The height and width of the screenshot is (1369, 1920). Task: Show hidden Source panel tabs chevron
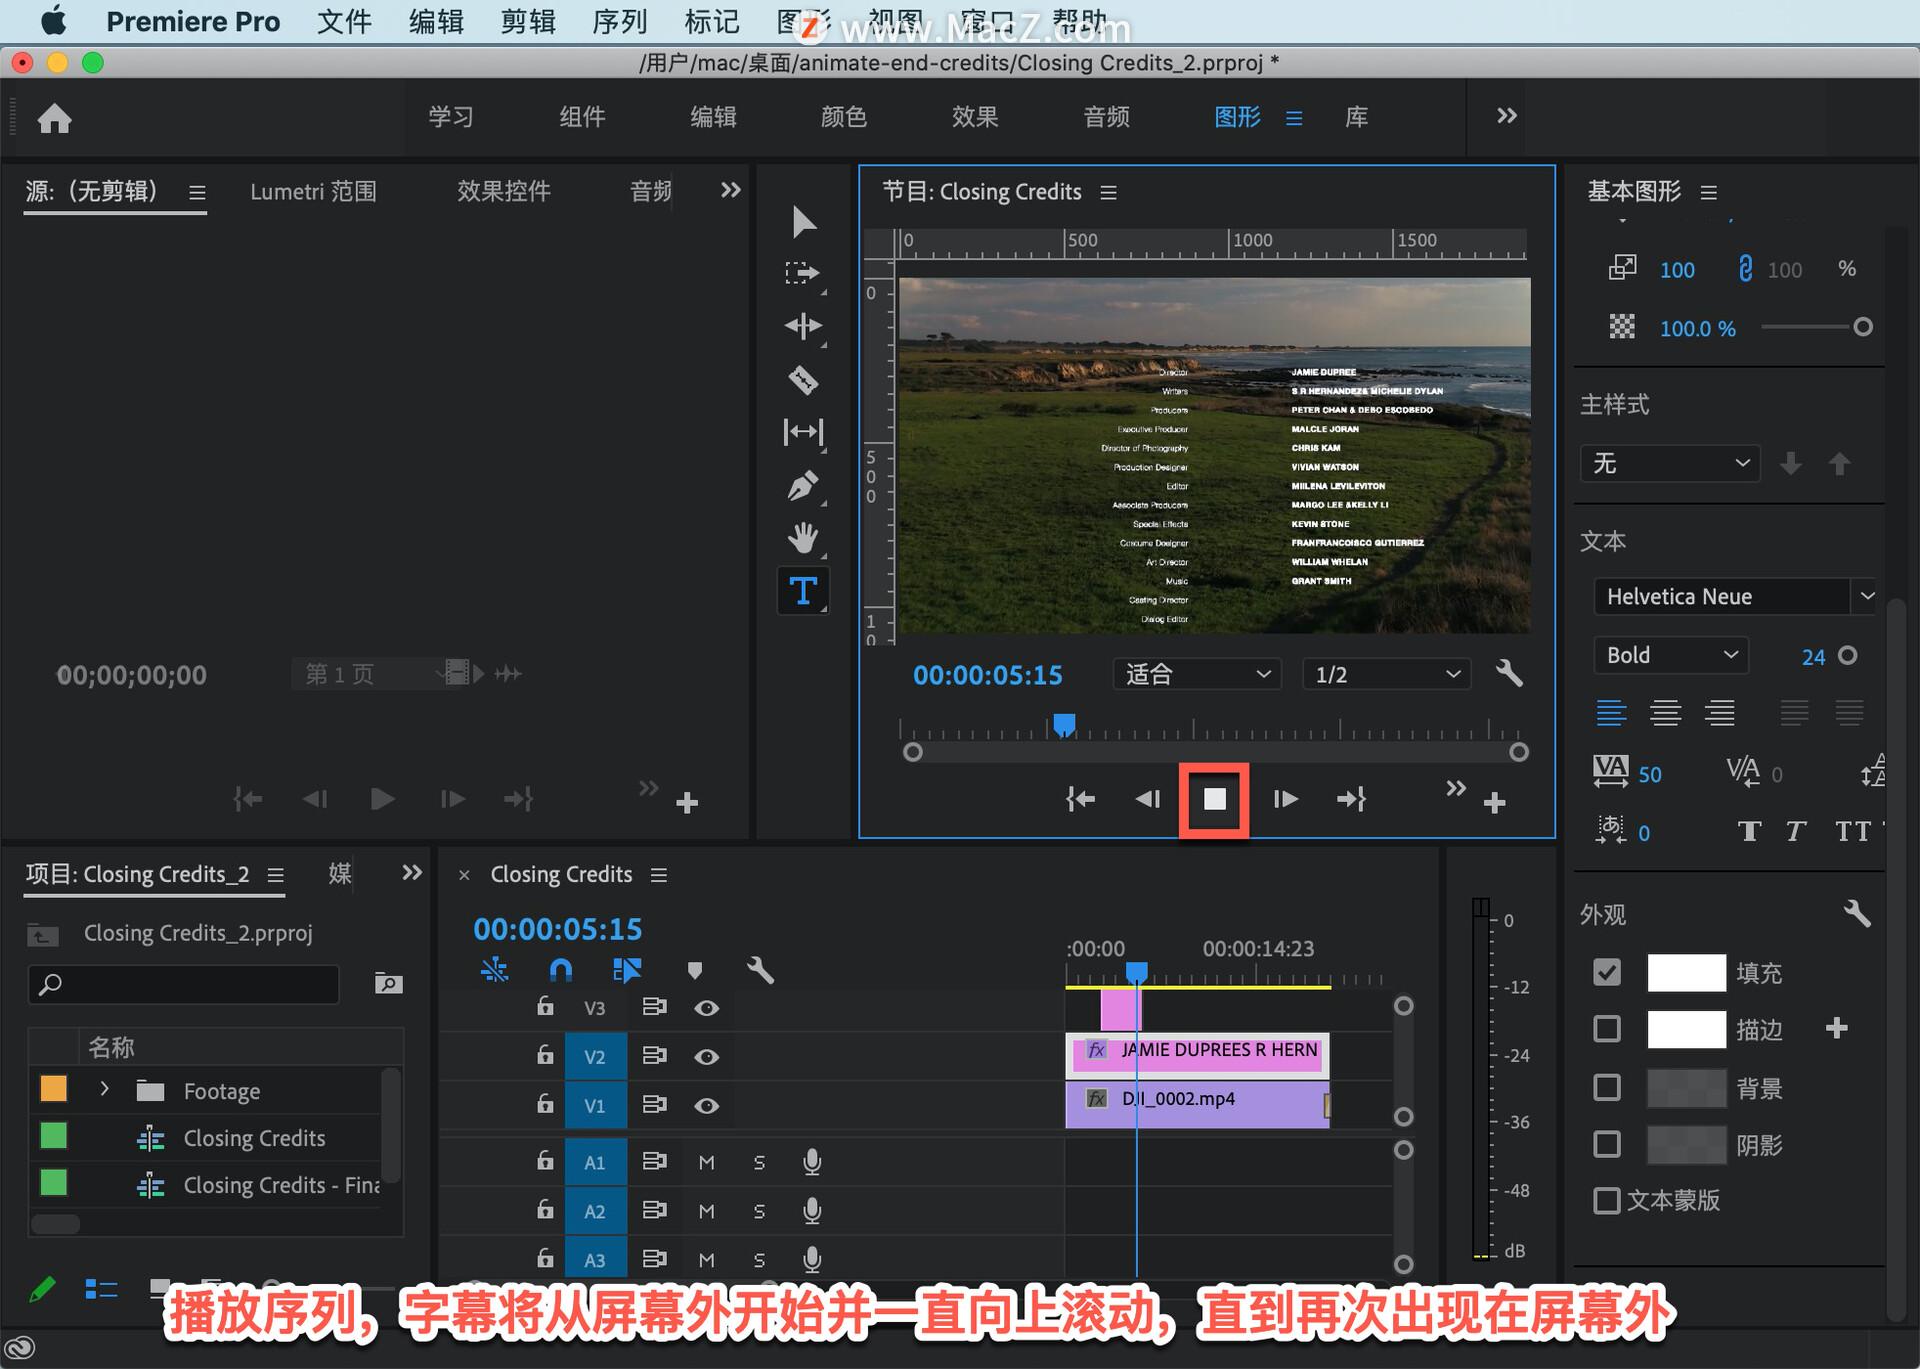(731, 190)
